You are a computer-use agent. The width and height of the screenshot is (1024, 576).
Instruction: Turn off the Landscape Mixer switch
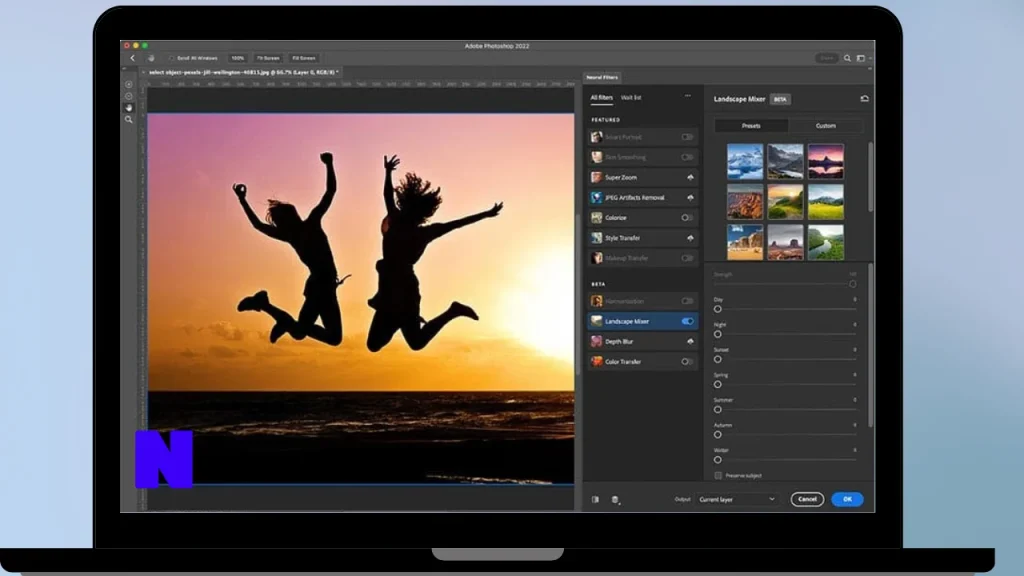tap(687, 321)
